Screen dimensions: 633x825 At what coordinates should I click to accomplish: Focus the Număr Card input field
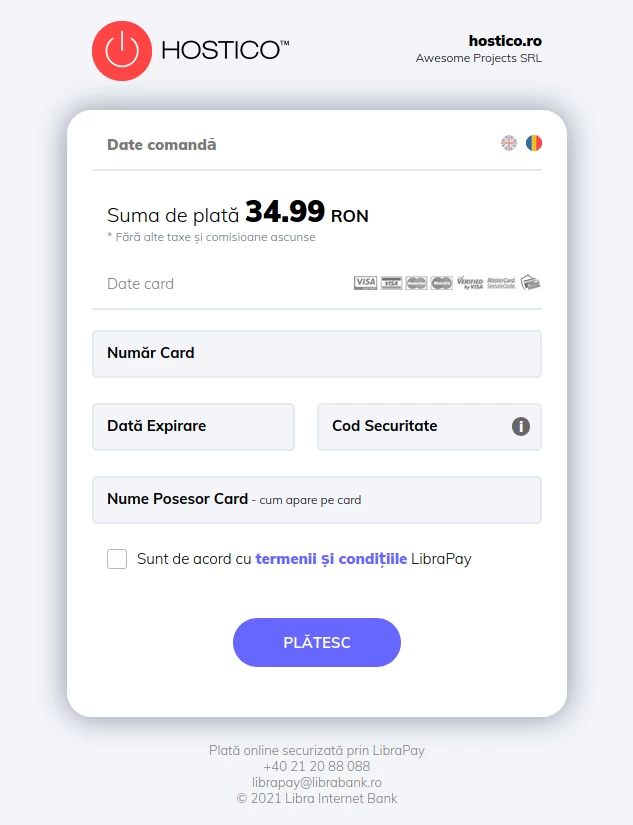click(x=317, y=354)
